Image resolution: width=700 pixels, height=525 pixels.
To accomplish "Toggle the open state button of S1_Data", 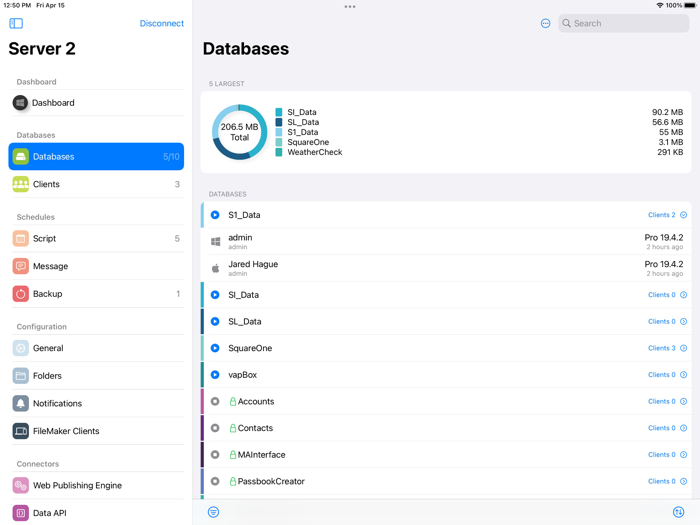I will click(215, 215).
